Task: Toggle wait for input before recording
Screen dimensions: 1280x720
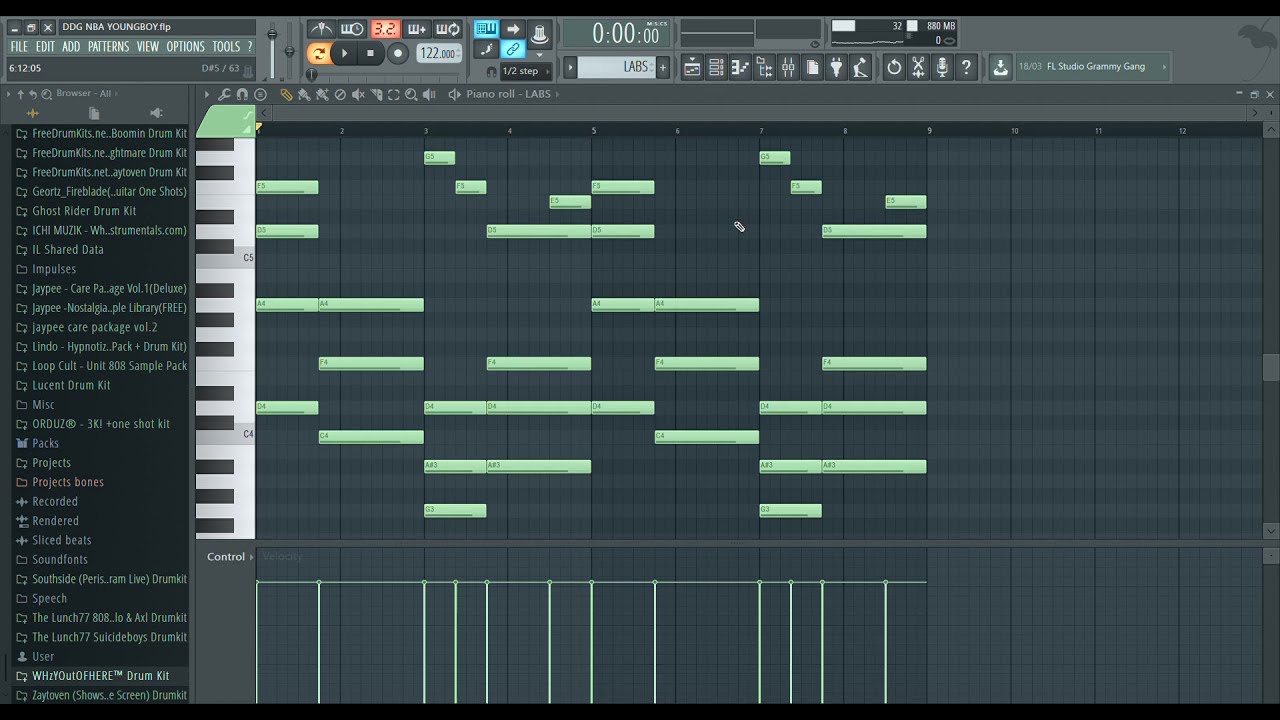Action: point(352,29)
